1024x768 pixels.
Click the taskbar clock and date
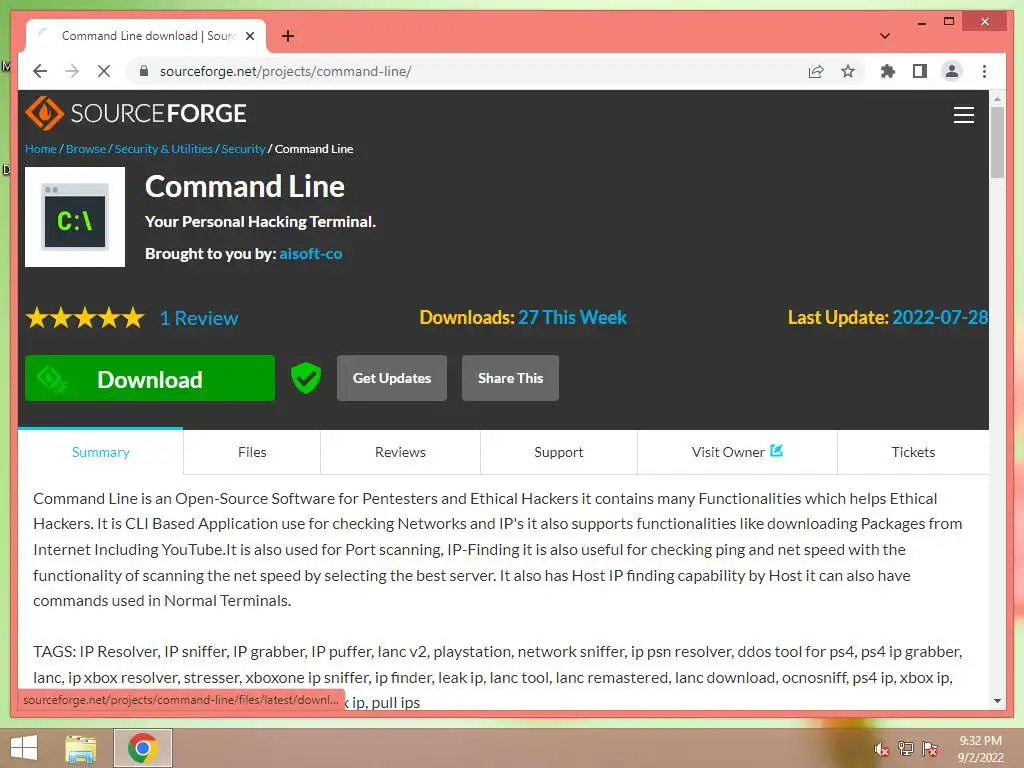point(980,749)
